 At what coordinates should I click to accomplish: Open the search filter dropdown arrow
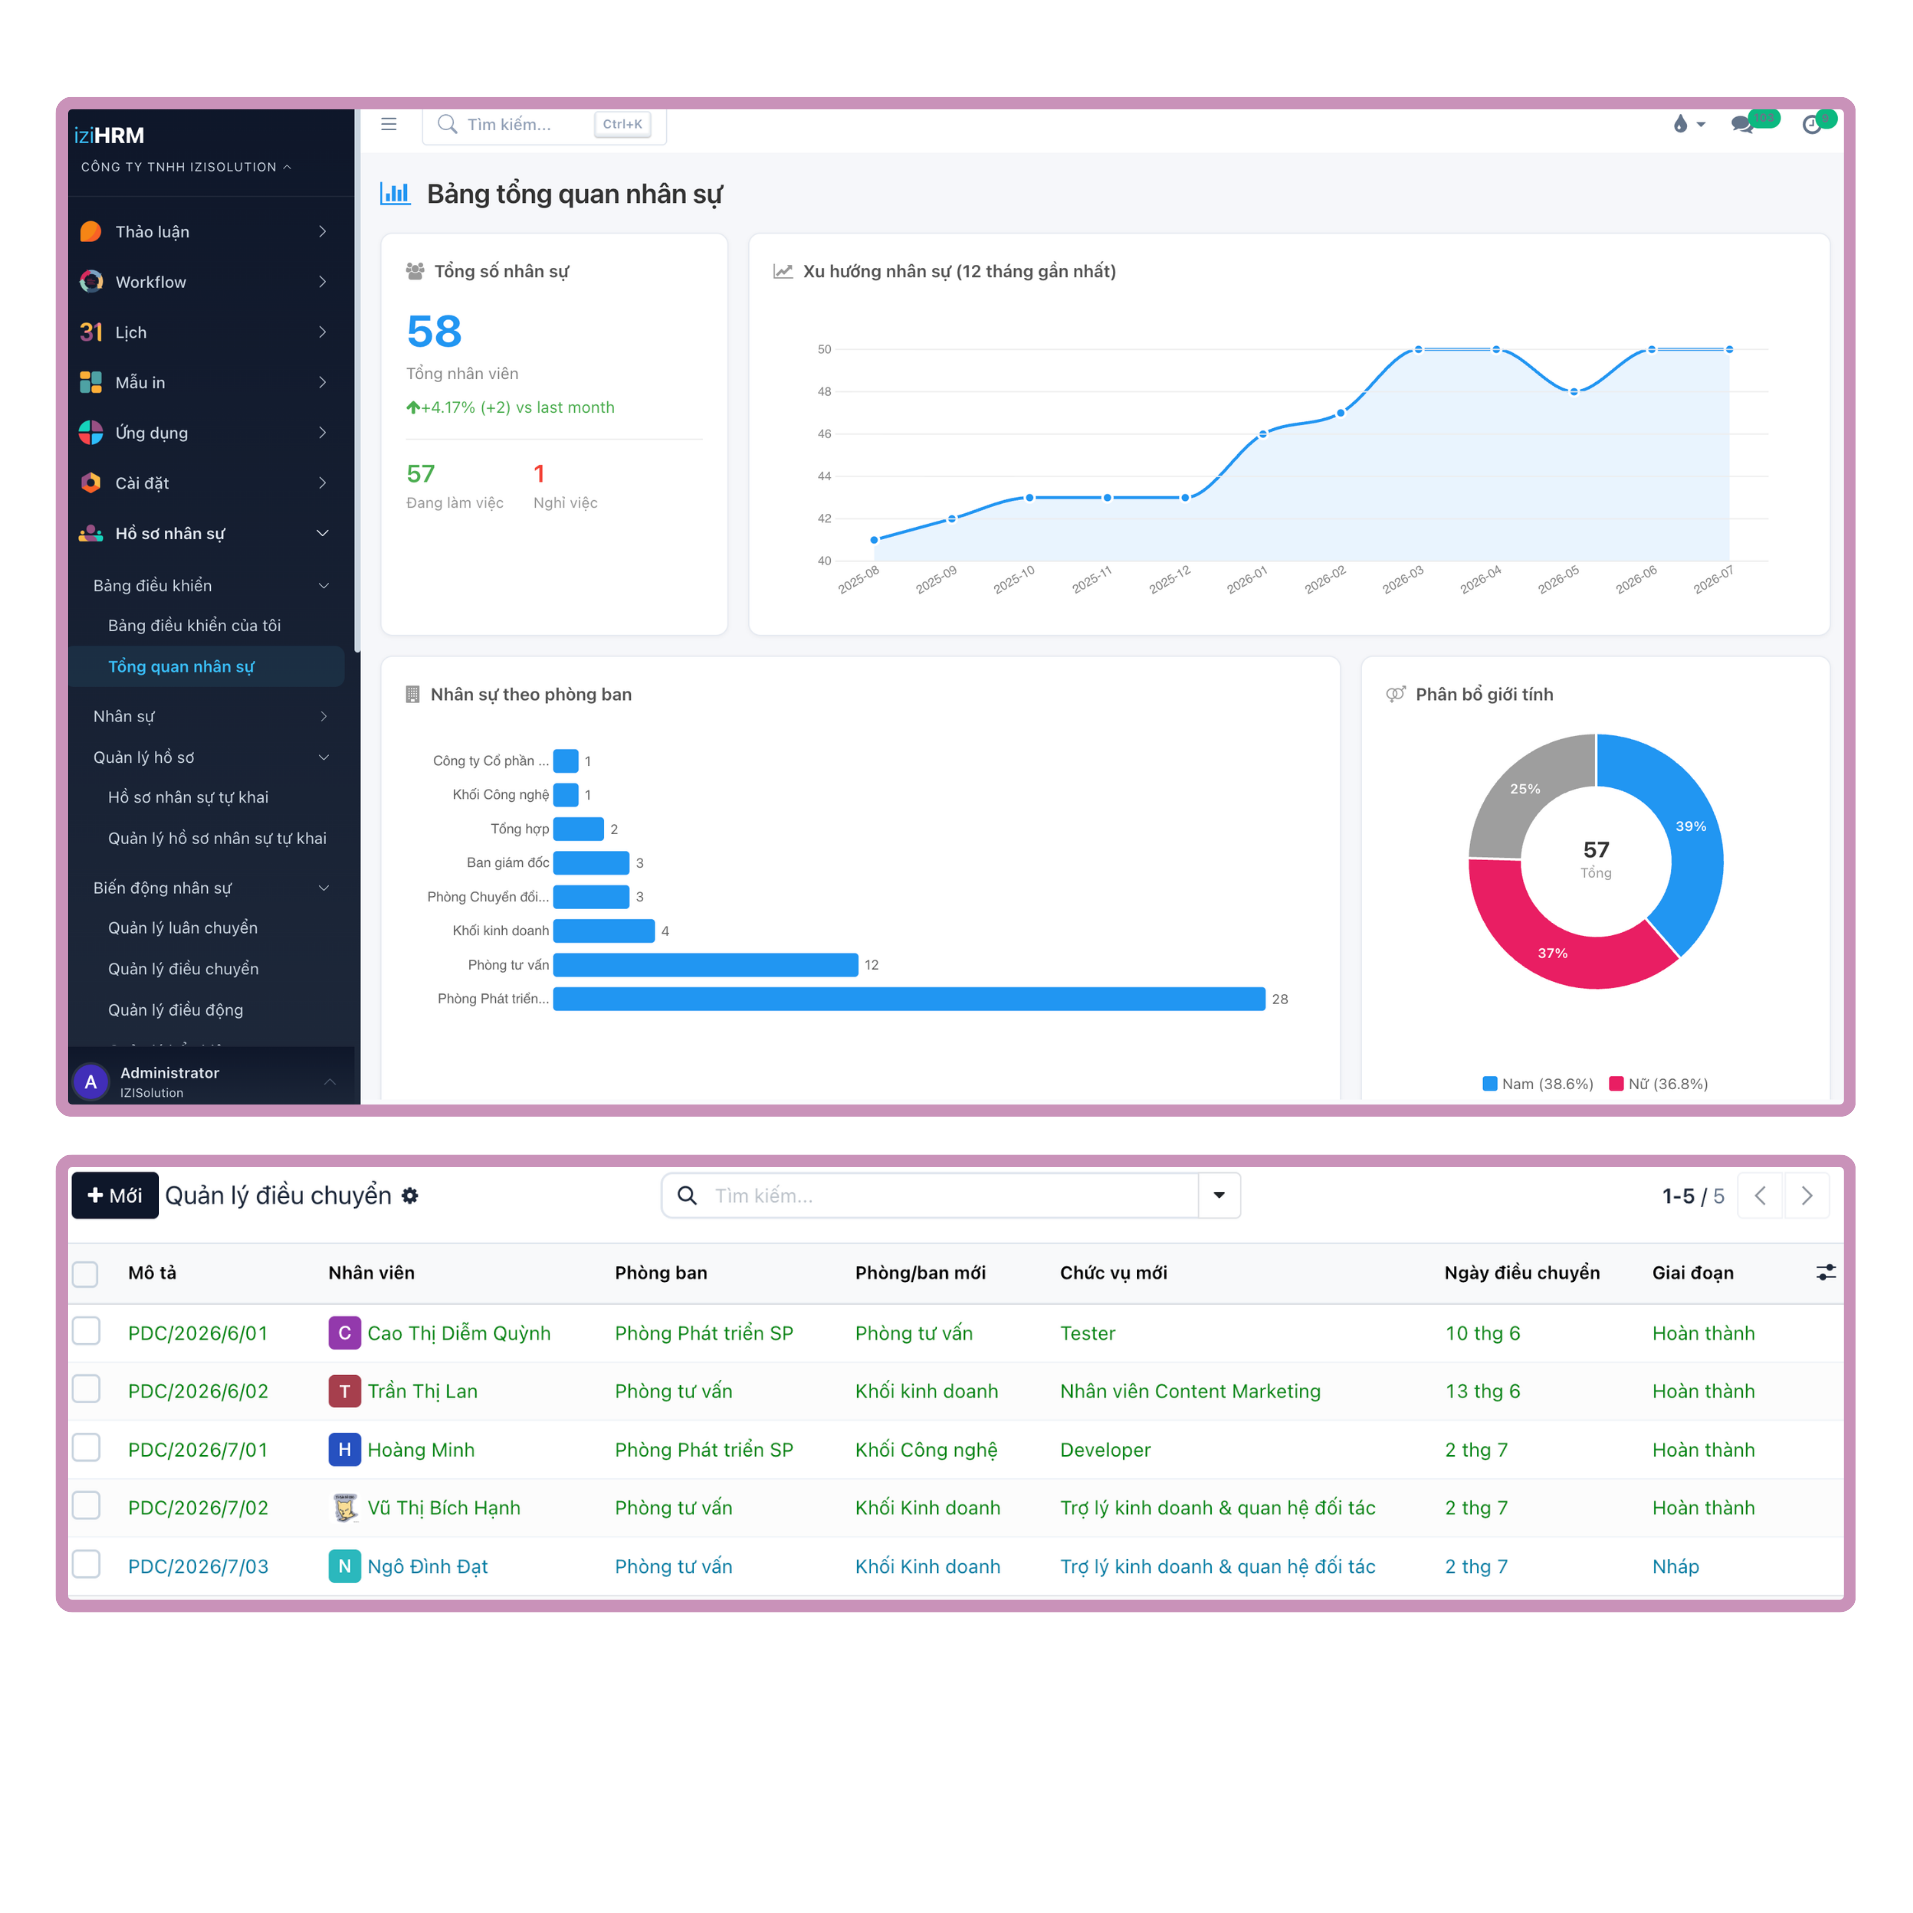click(1219, 1195)
